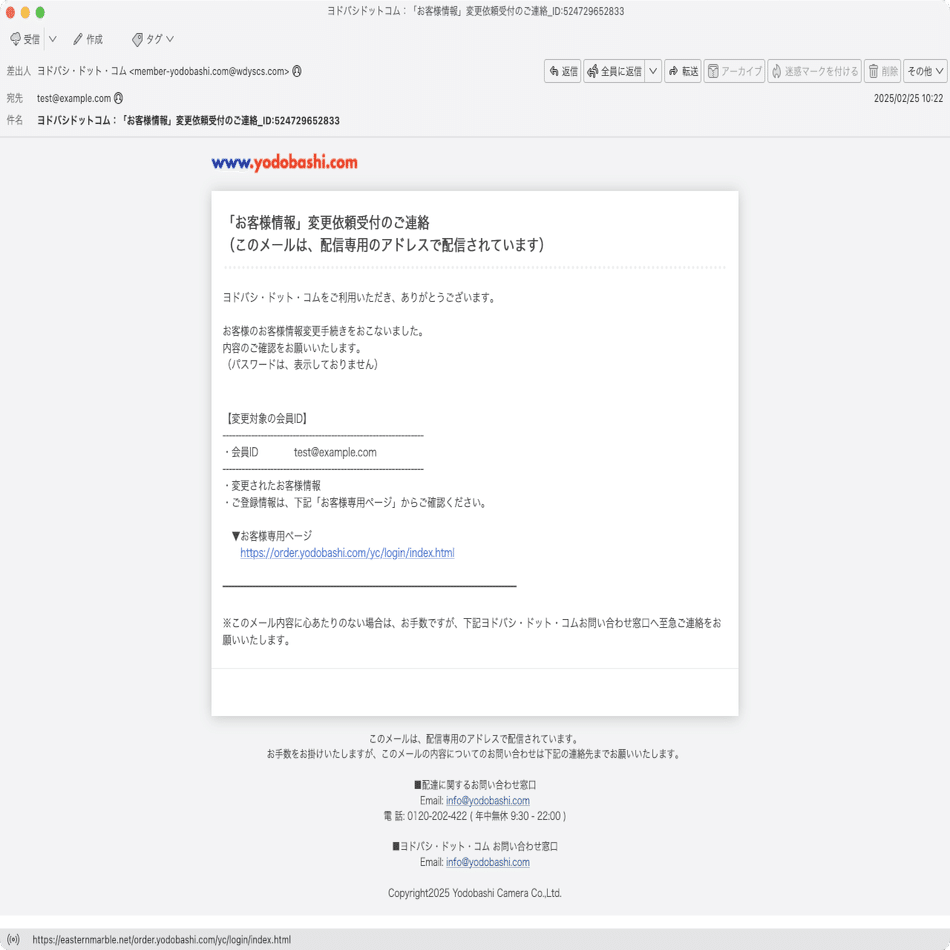The image size is (950, 950).
Task: Expand the 受信 dropdown arrow
Action: click(51, 39)
